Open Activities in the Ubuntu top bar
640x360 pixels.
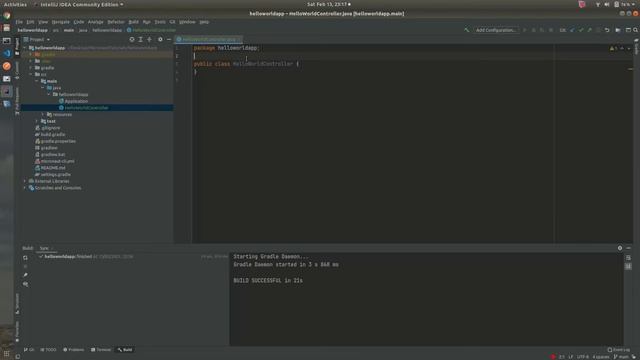point(15,4)
